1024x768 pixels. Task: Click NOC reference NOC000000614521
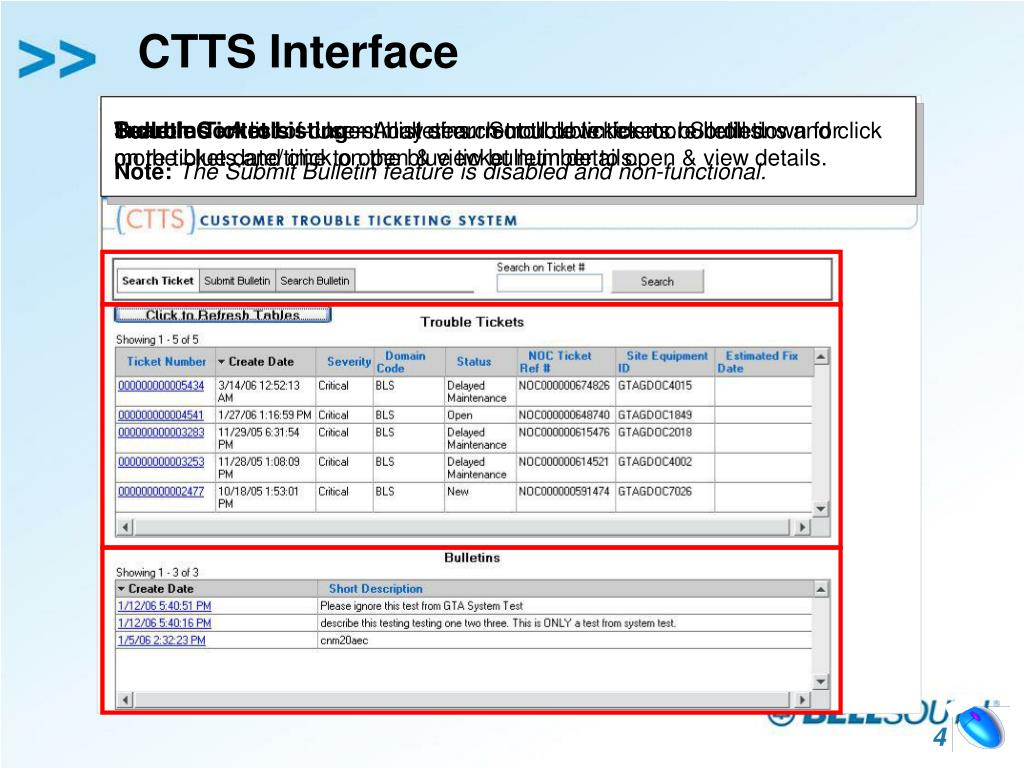coord(564,461)
